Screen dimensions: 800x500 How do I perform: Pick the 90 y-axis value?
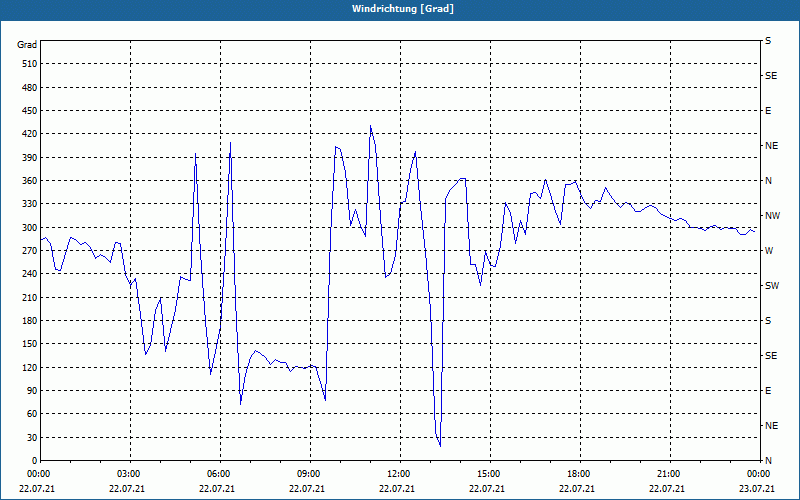click(32, 391)
